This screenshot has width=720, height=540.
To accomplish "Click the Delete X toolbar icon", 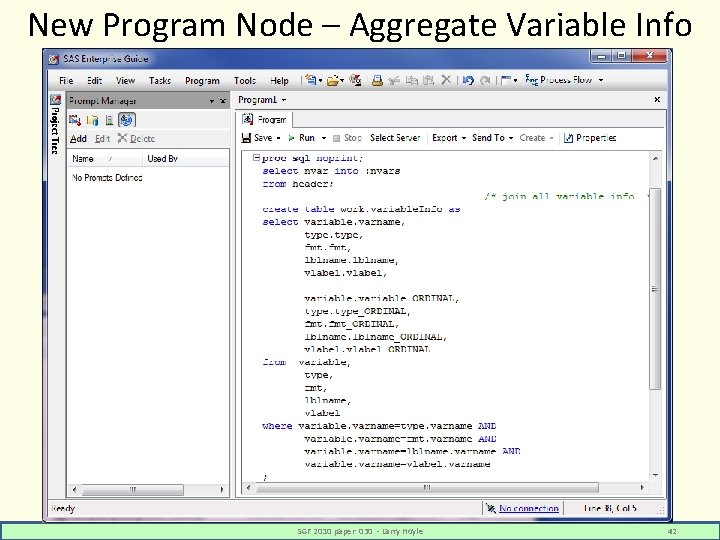I will [x=446, y=80].
